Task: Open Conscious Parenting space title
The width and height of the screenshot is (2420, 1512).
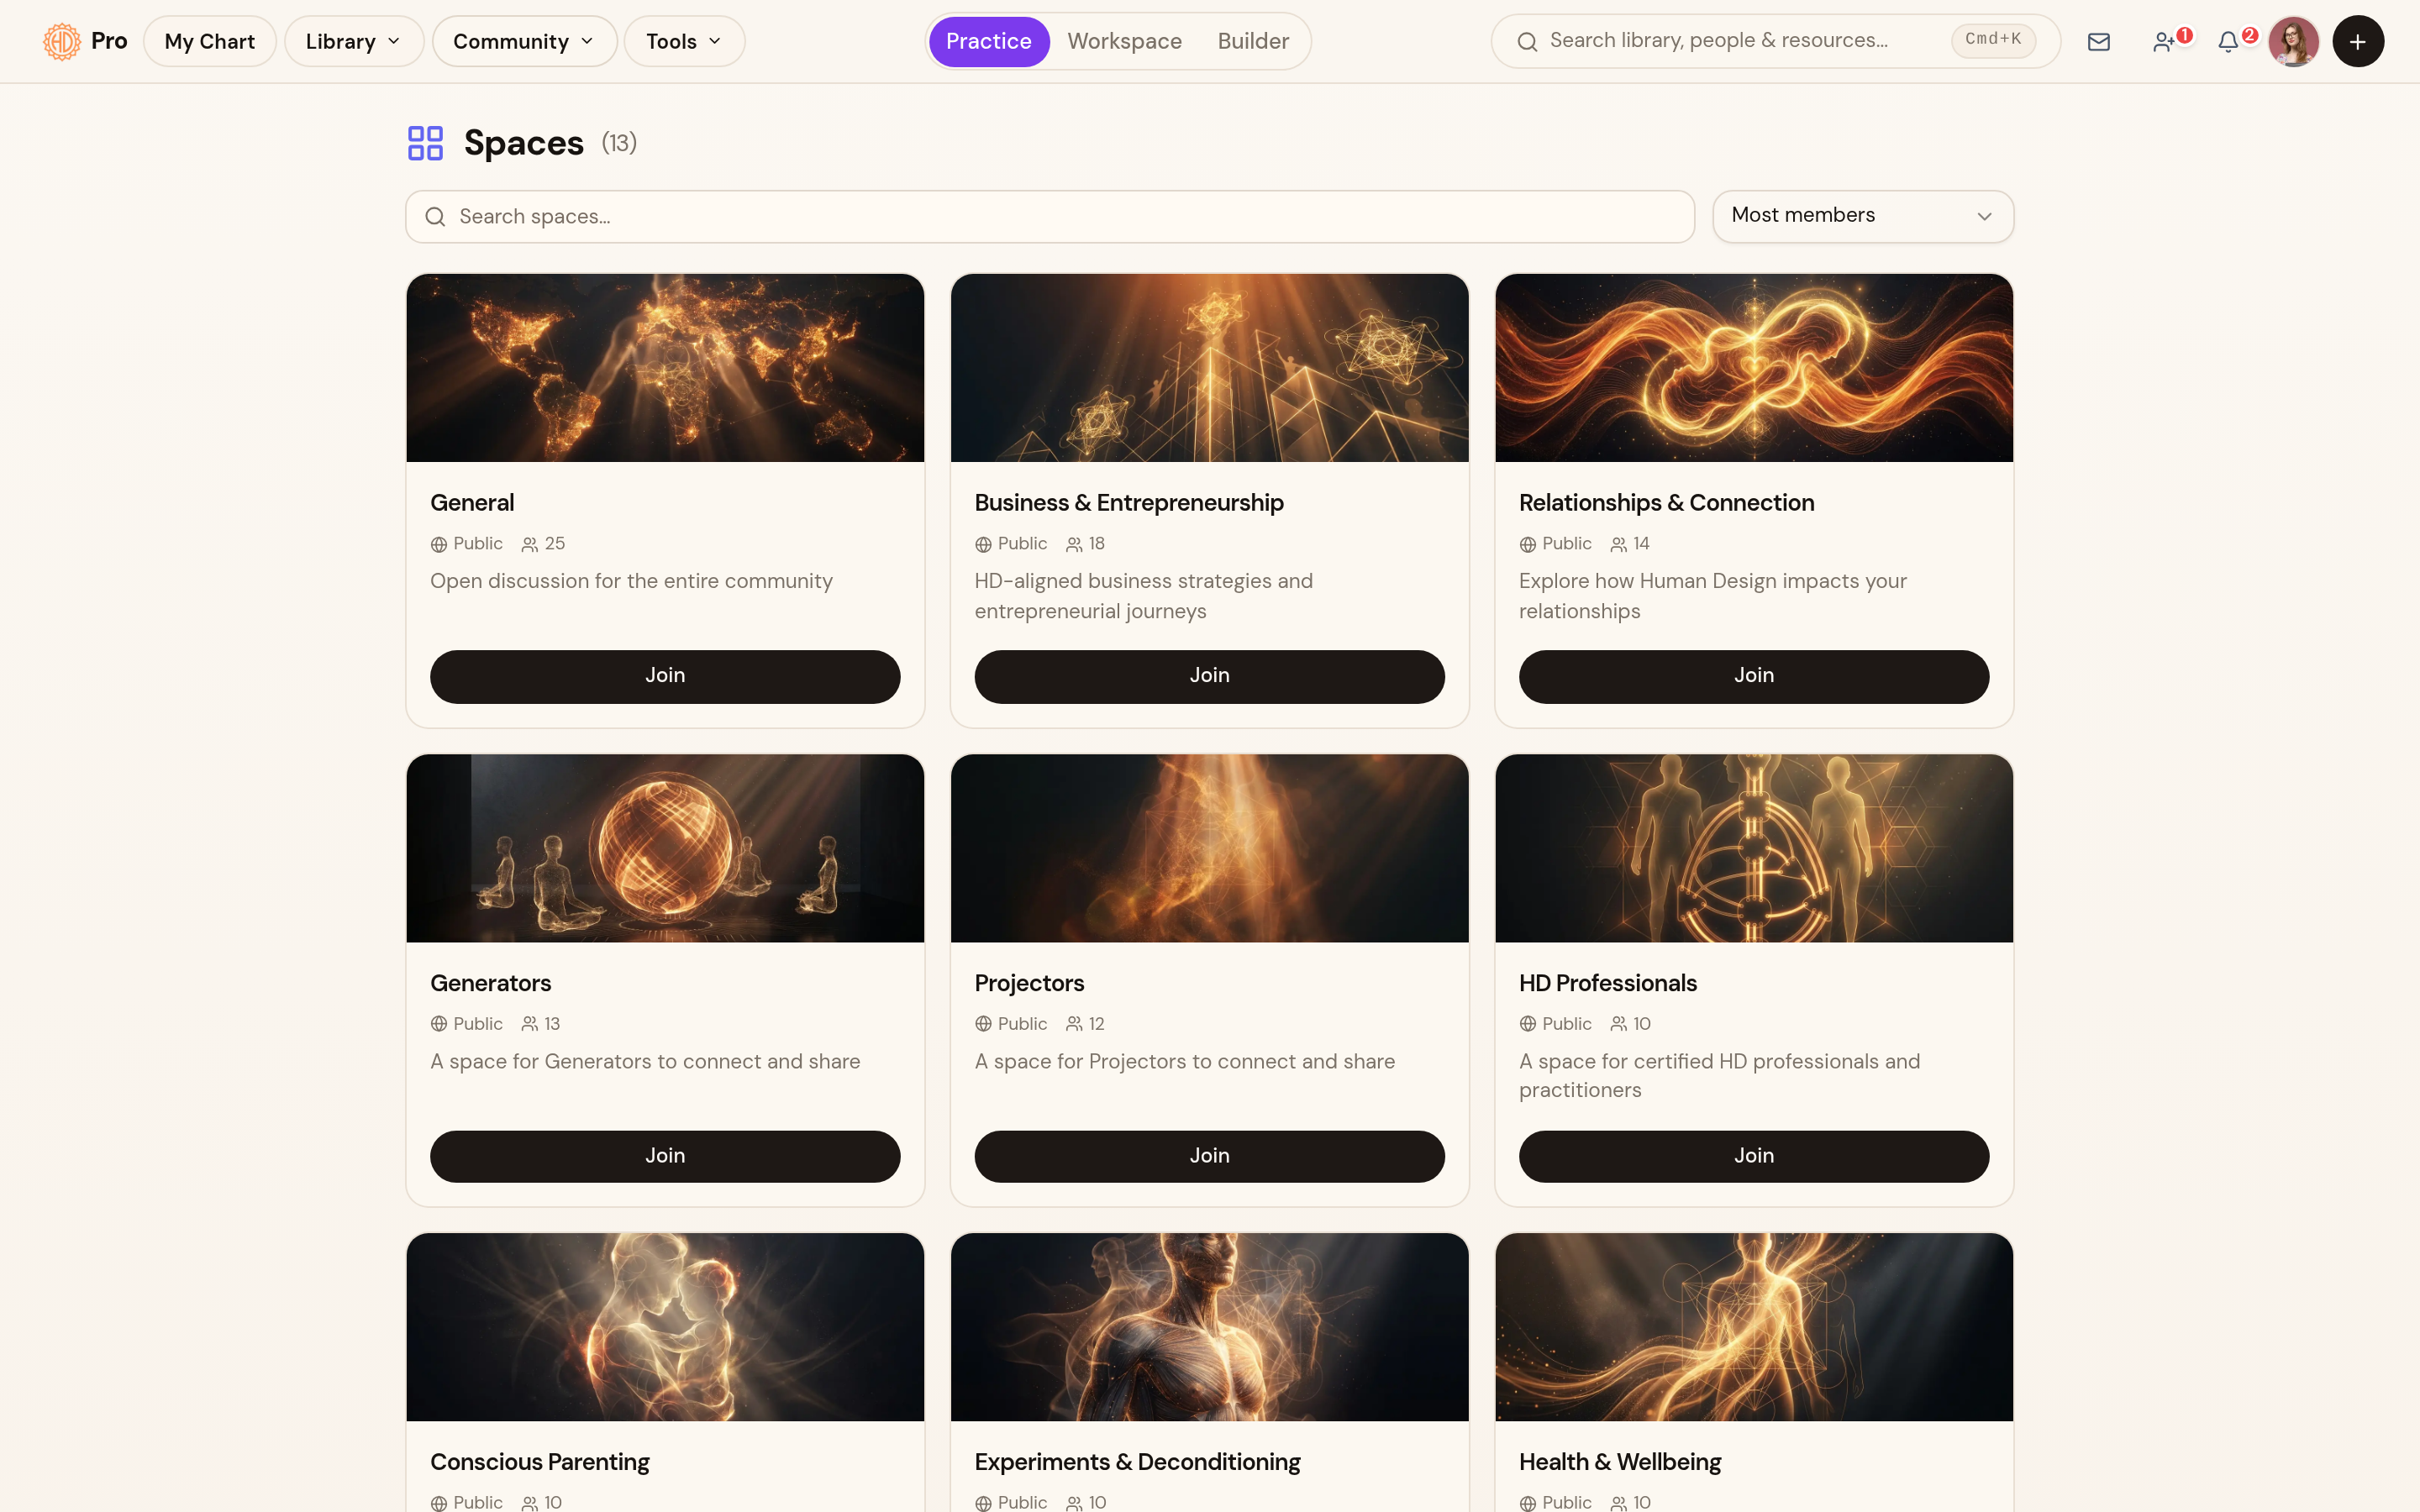Action: coord(539,1462)
